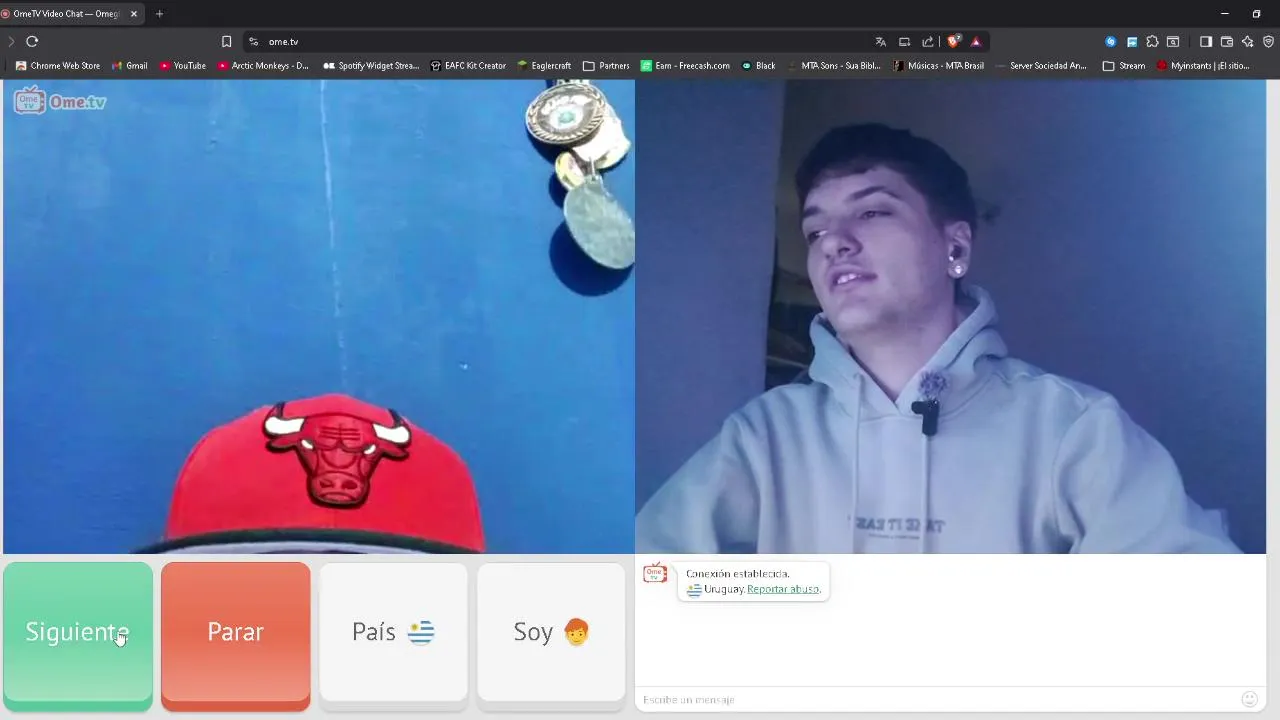Open MTA Sons bookmark
This screenshot has height=720, width=1280.
[834, 66]
